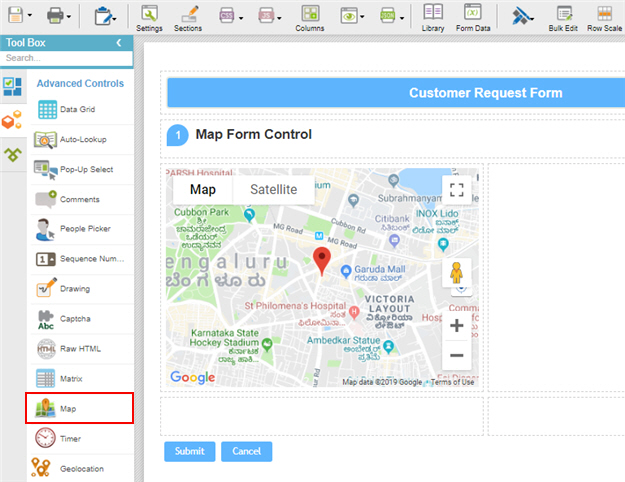Screen dimensions: 625x482
Task: Toggle fullscreen map view
Action: pyautogui.click(x=456, y=190)
